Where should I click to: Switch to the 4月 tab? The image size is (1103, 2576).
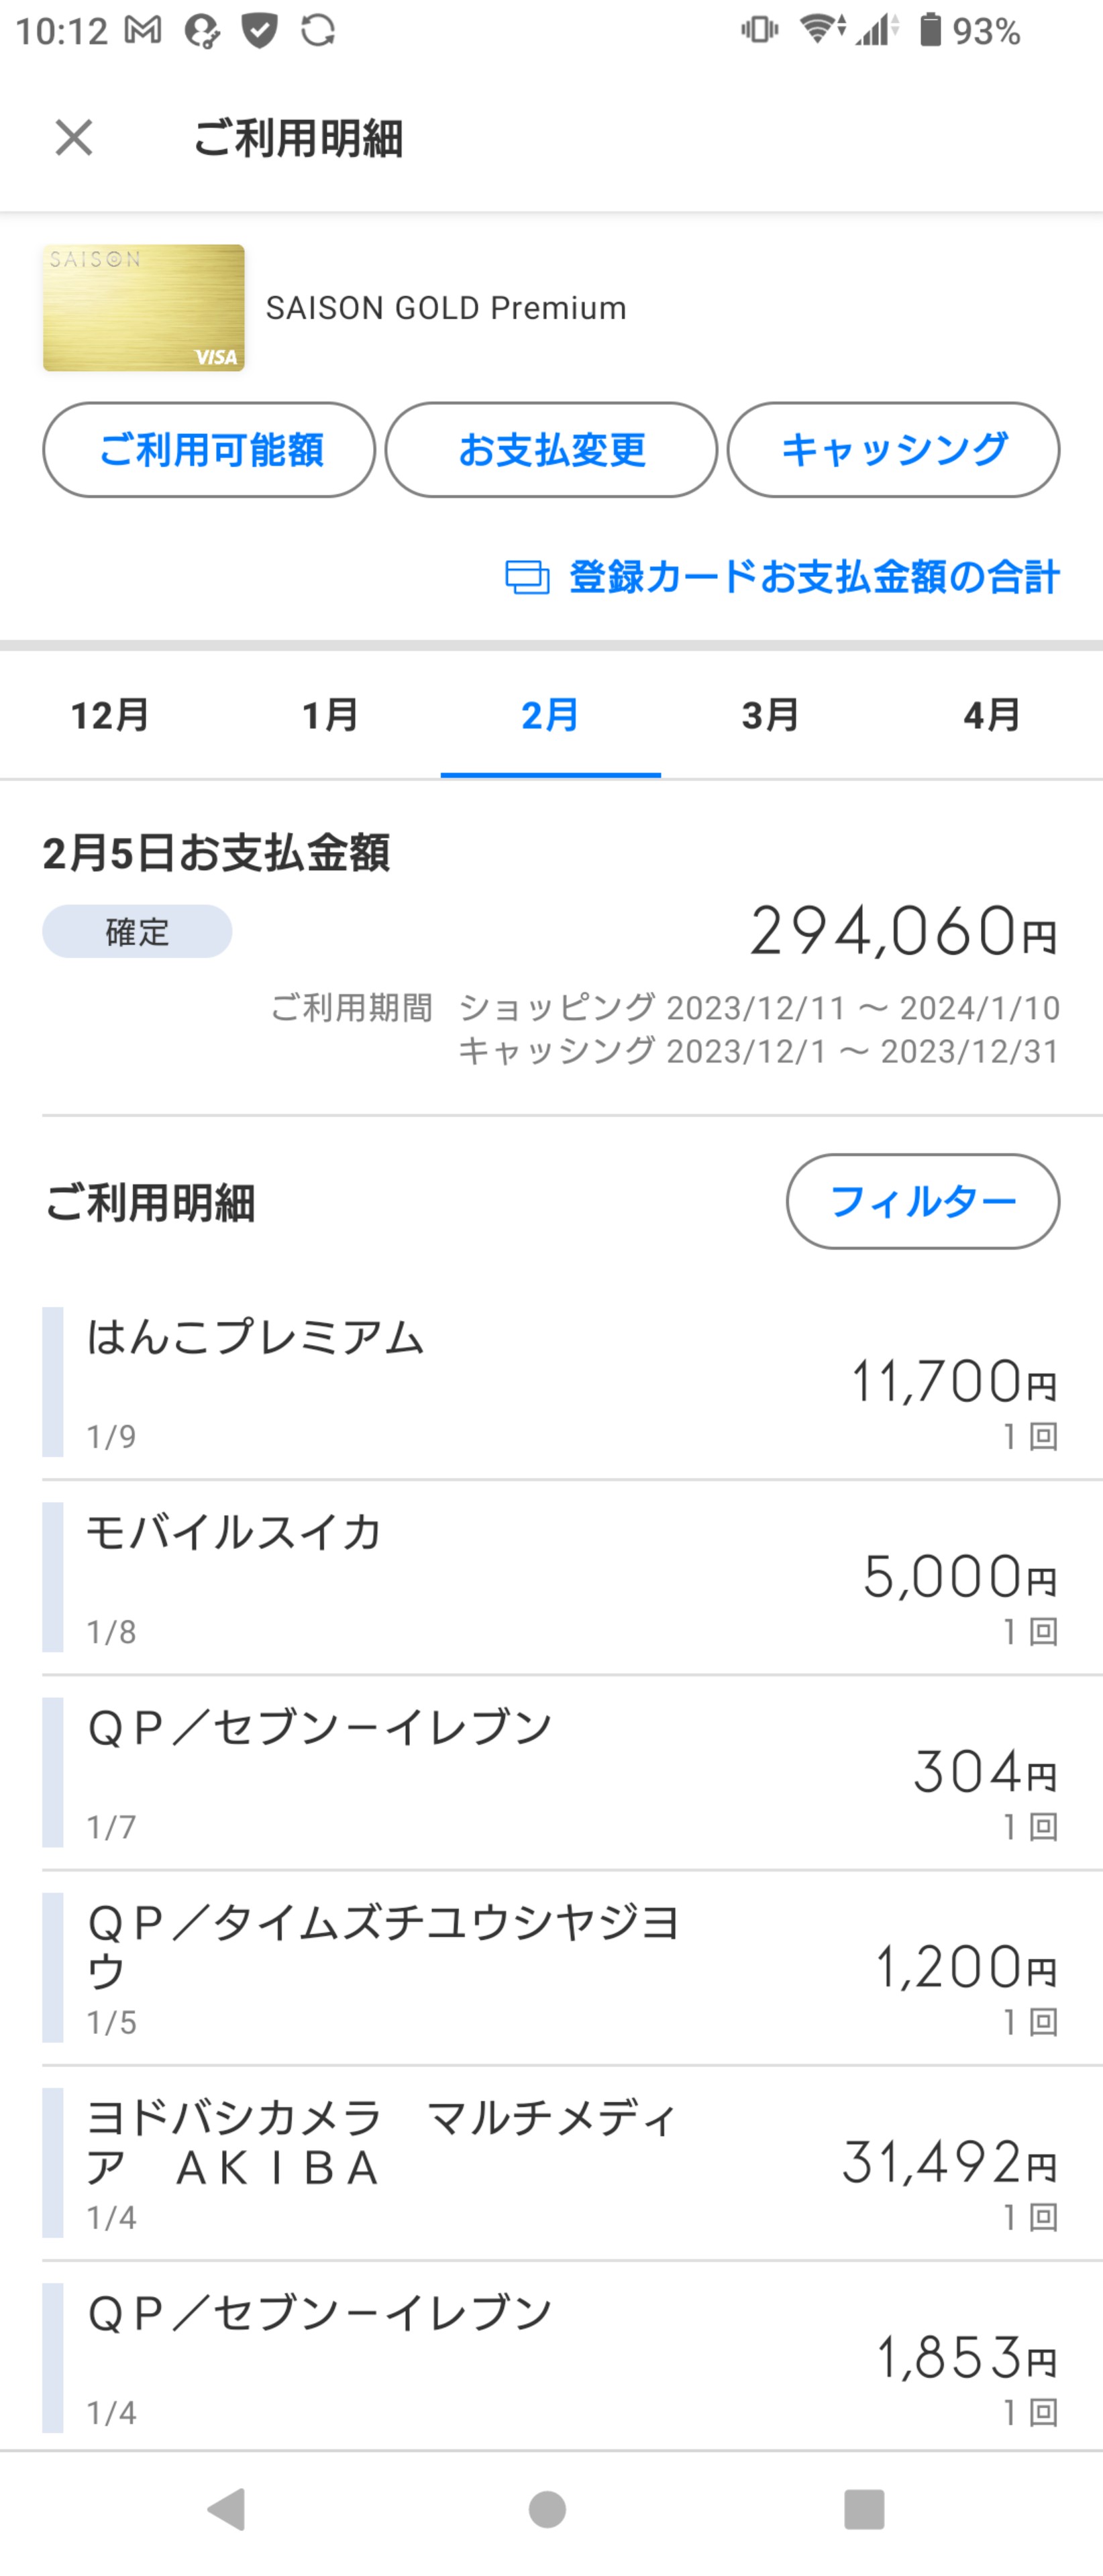pyautogui.click(x=991, y=715)
